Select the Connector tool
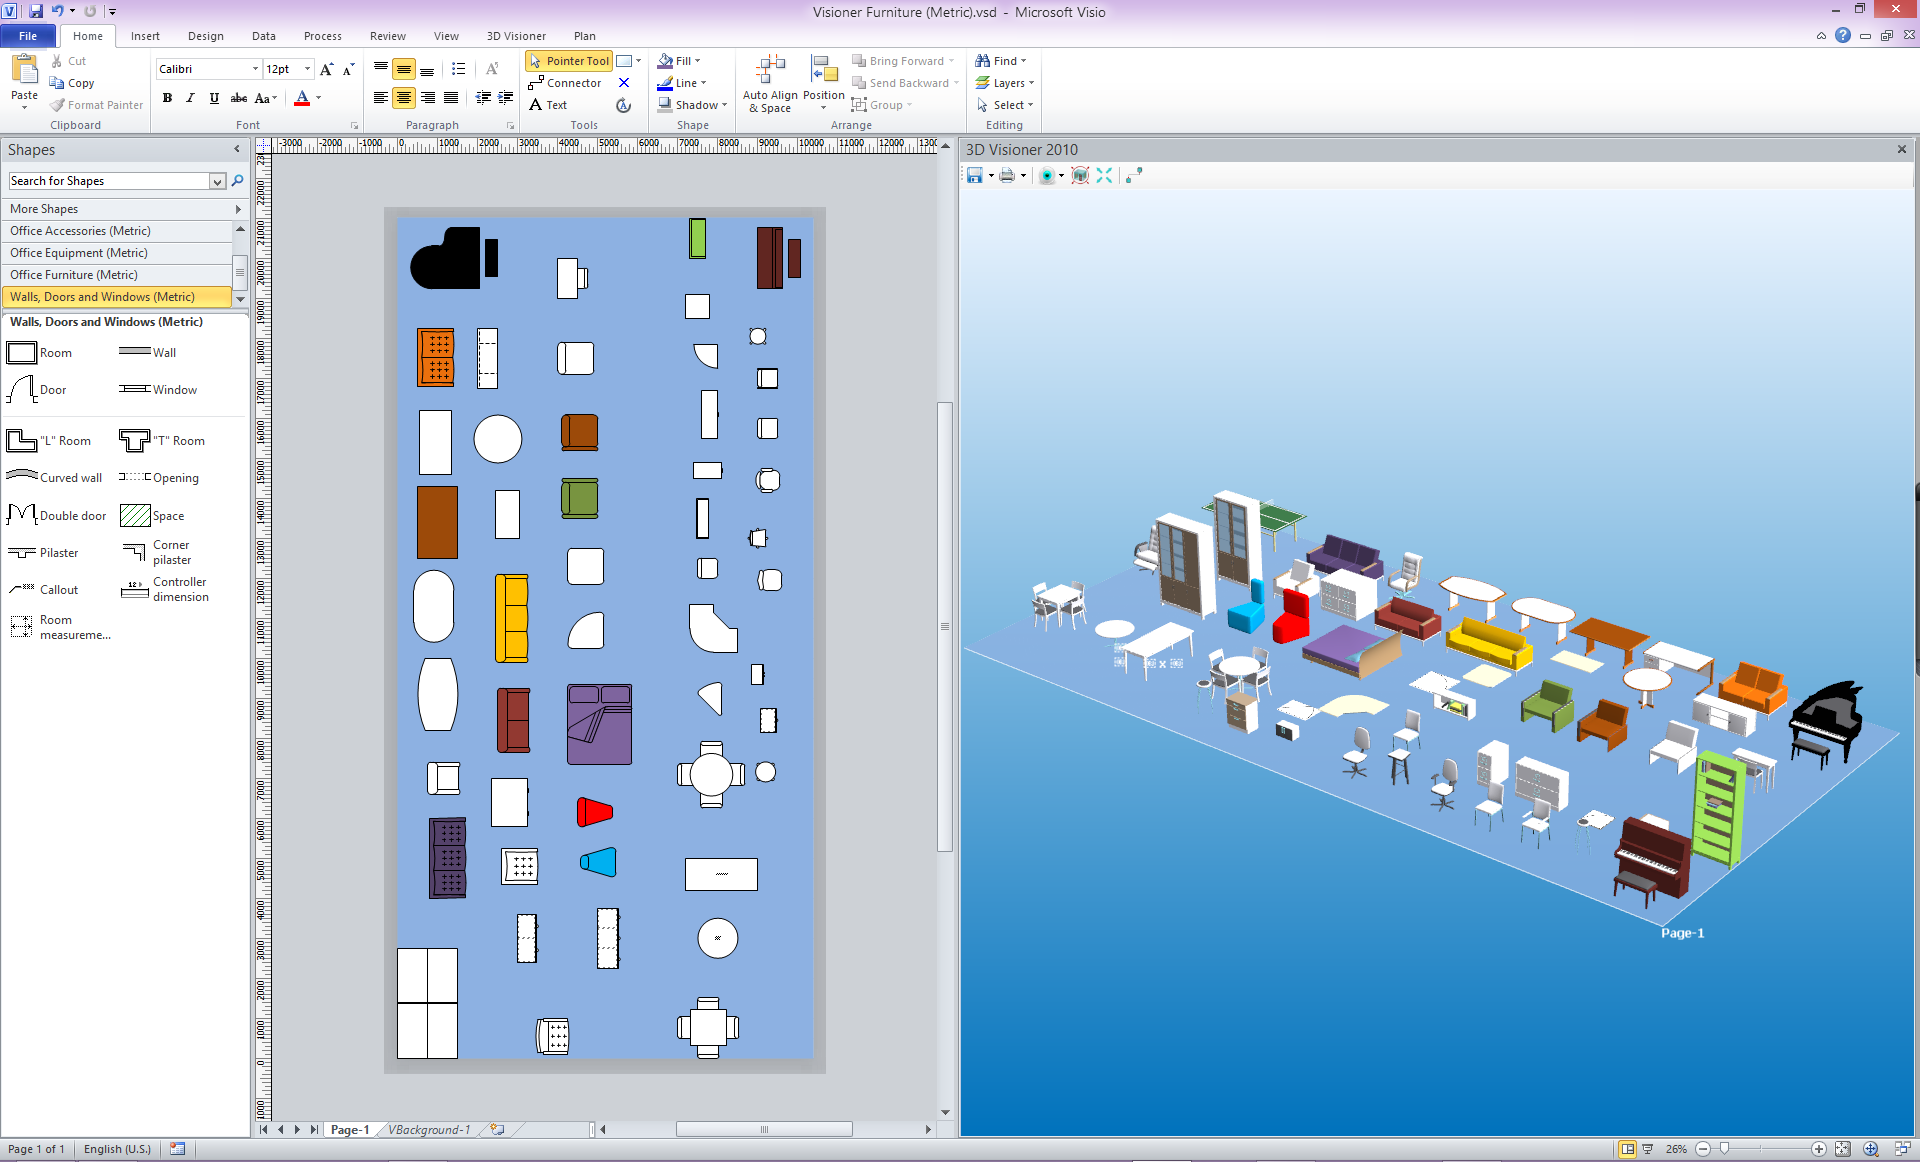Screen dimensions: 1920x1162 pos(565,83)
